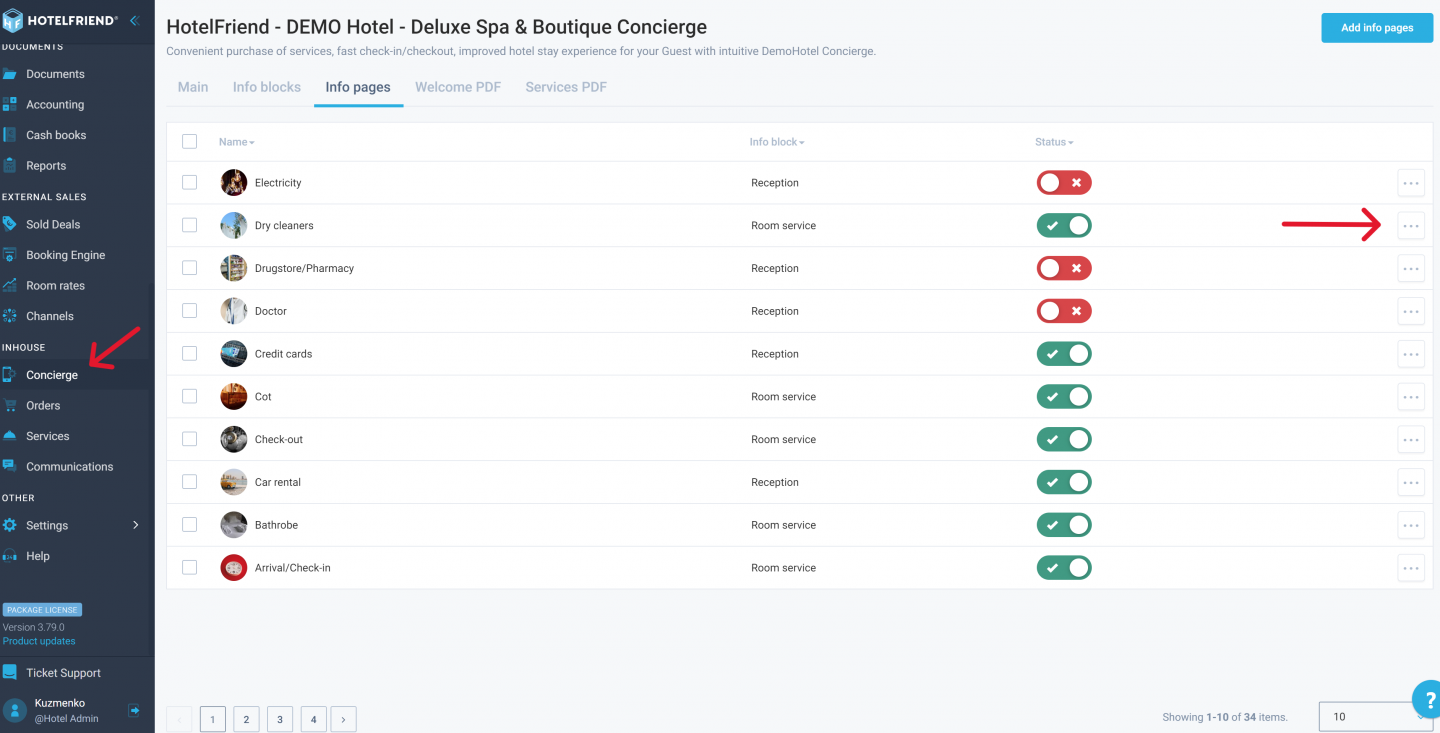1440x733 pixels.
Task: Open the three-dots menu for Dry cleaners
Action: [1411, 226]
